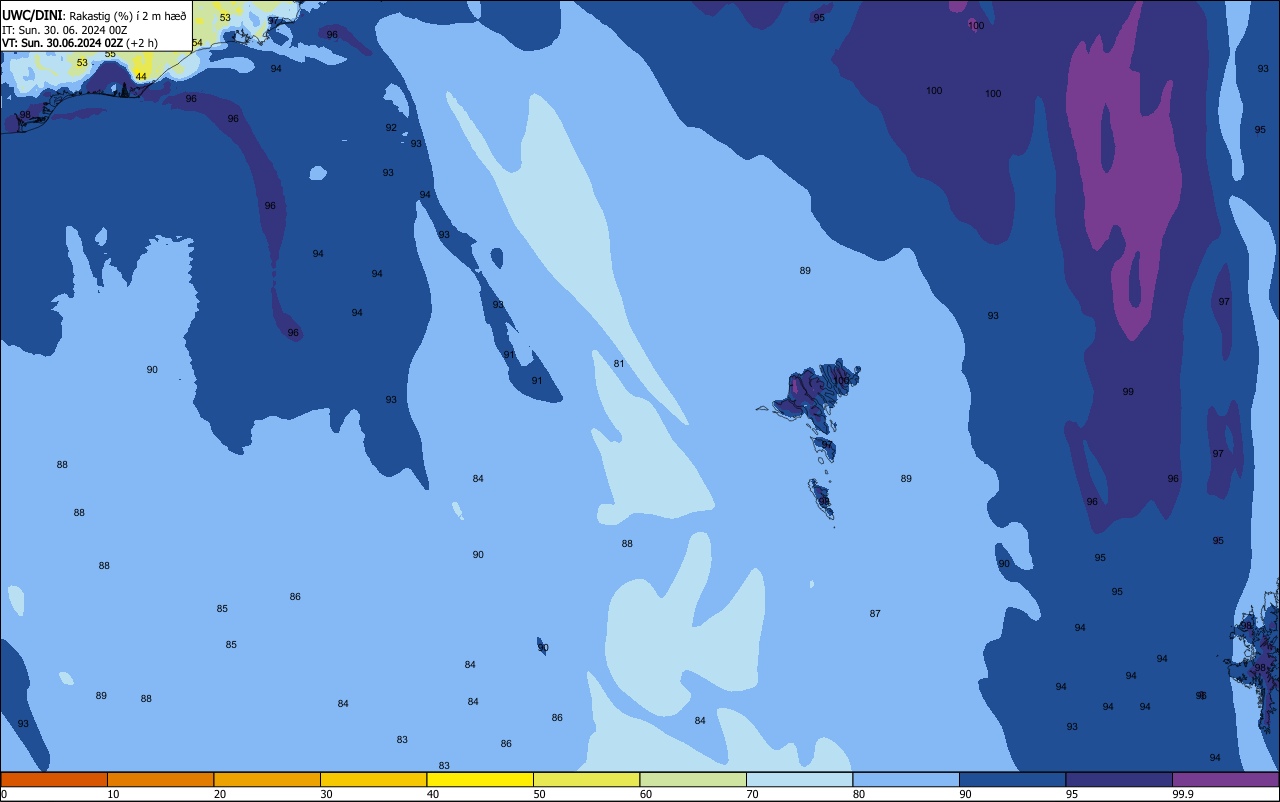
Task: Click the medium blue 90–95 legend segment
Action: click(1012, 779)
